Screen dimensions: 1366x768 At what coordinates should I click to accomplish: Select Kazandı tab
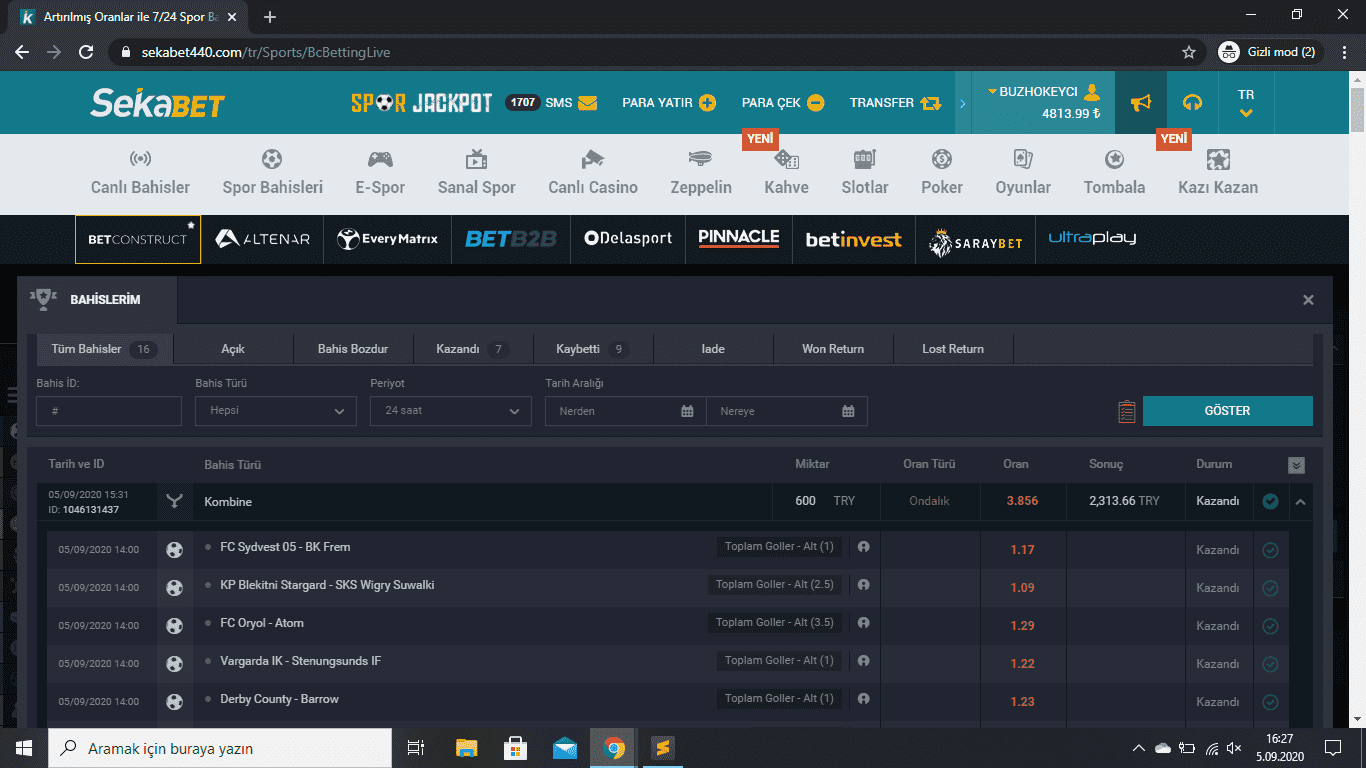pos(473,349)
